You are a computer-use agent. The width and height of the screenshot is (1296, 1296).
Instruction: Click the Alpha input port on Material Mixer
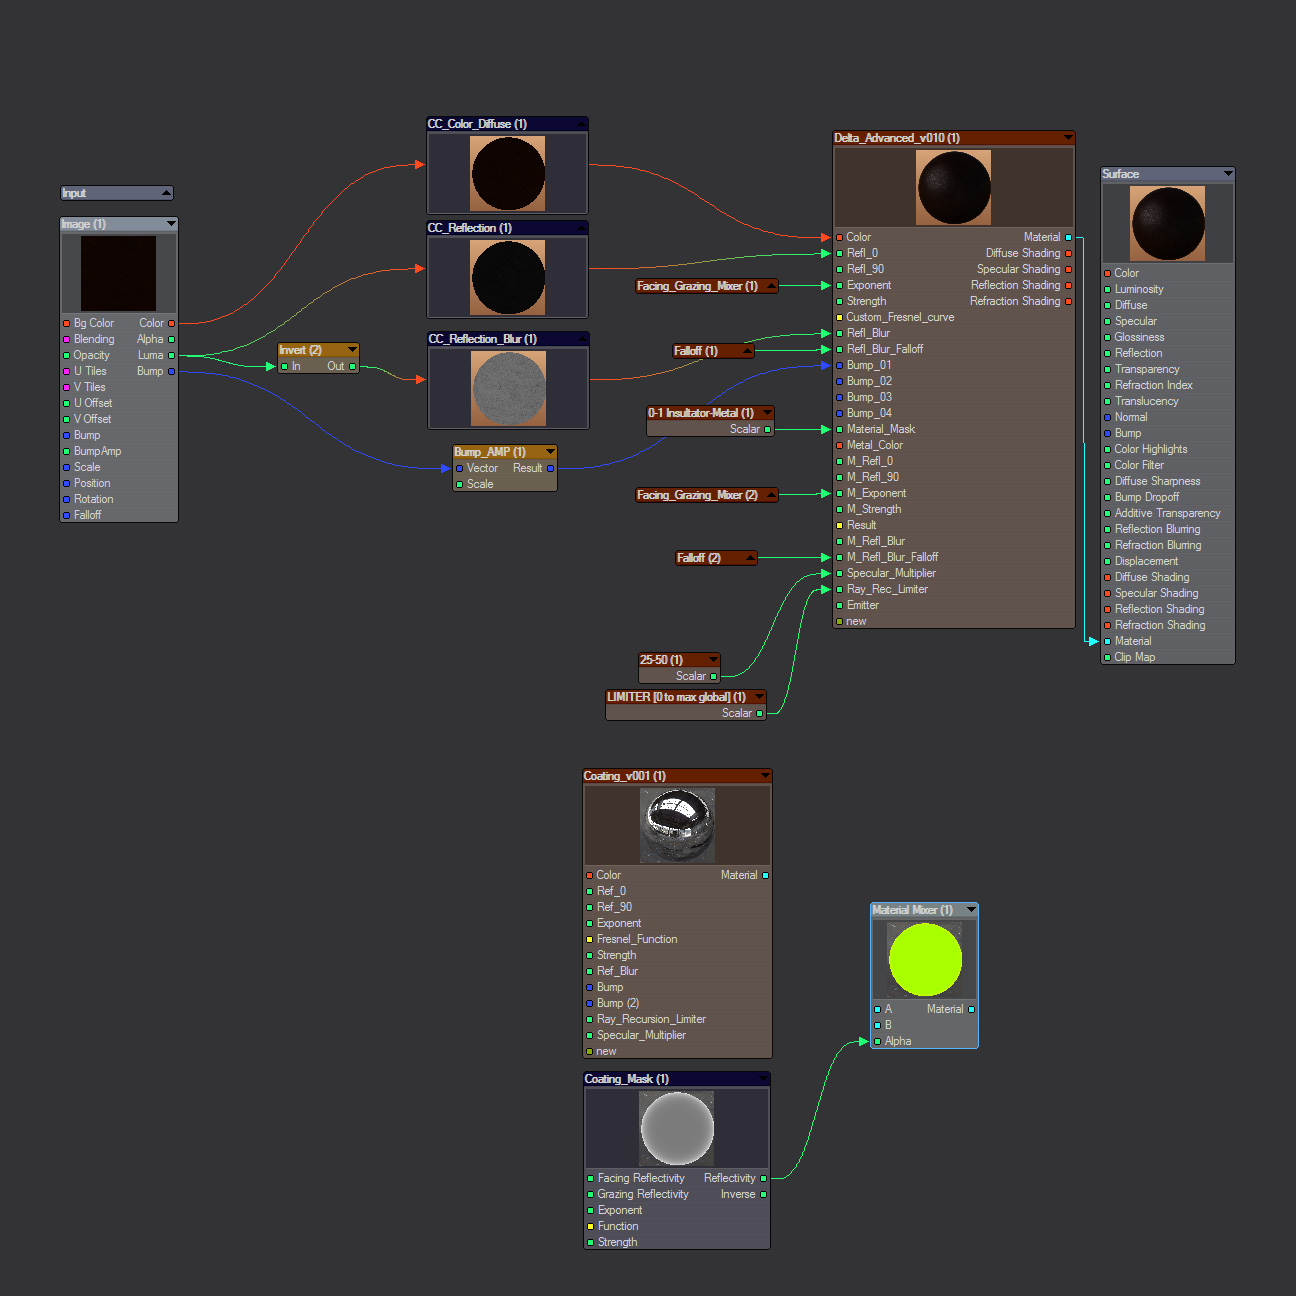click(877, 1041)
